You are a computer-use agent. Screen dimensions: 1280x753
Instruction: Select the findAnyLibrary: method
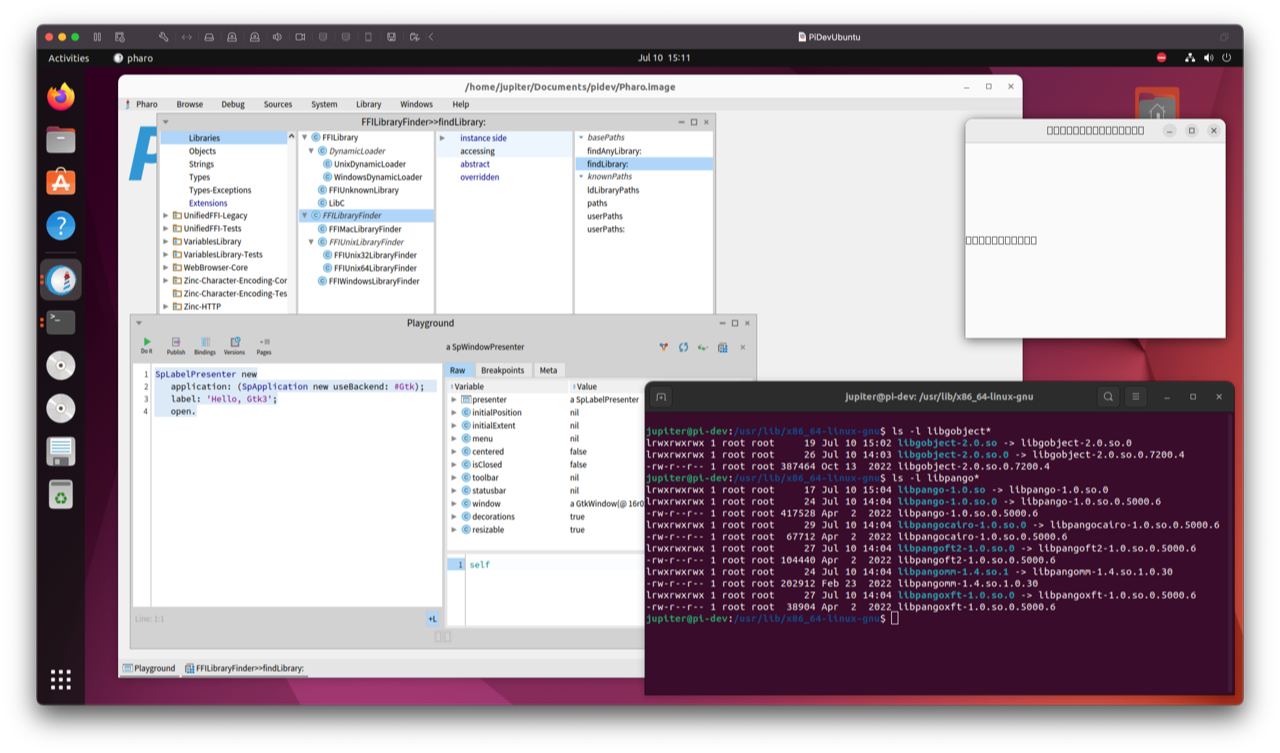pos(614,151)
